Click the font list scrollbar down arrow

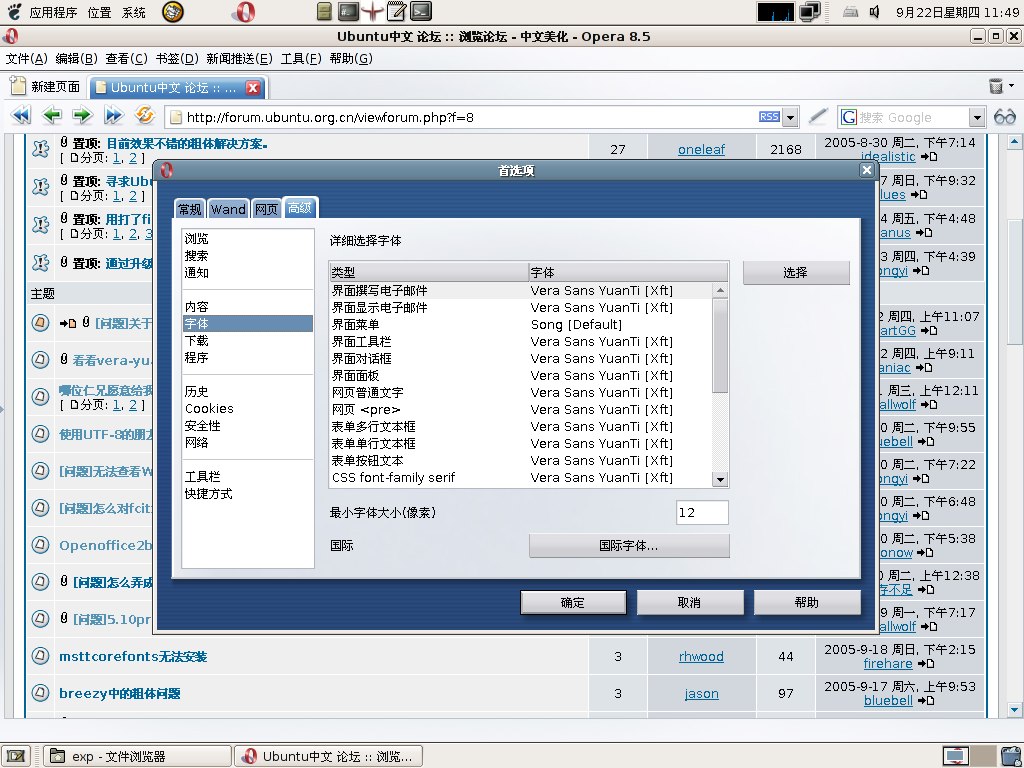pyautogui.click(x=720, y=479)
